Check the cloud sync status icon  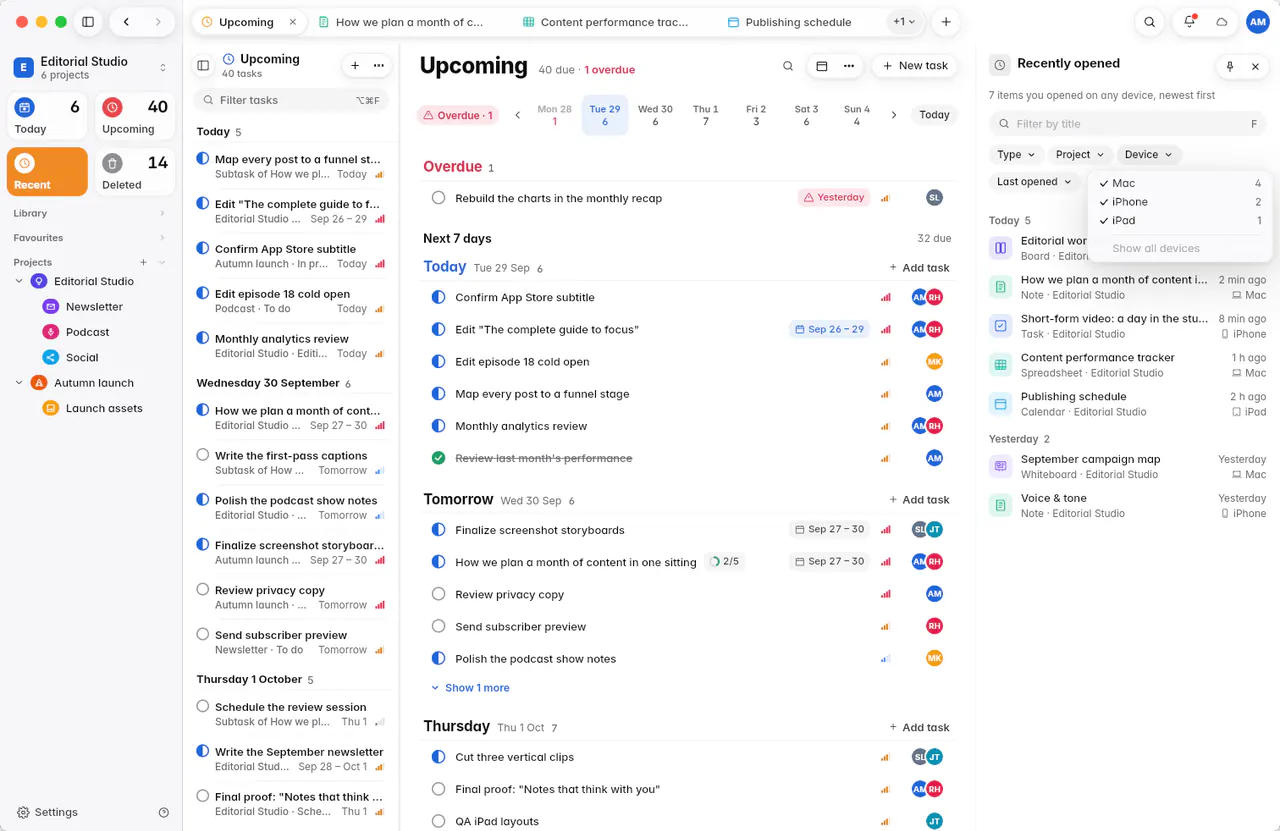tap(1221, 22)
